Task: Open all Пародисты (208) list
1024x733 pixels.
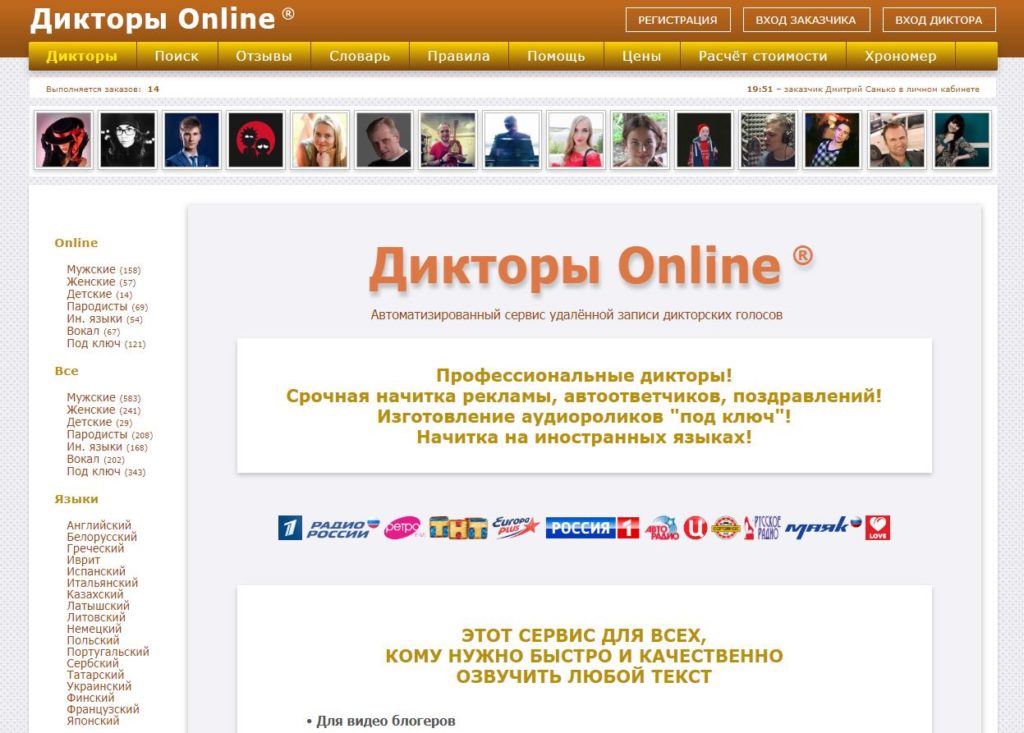Action: [110, 434]
